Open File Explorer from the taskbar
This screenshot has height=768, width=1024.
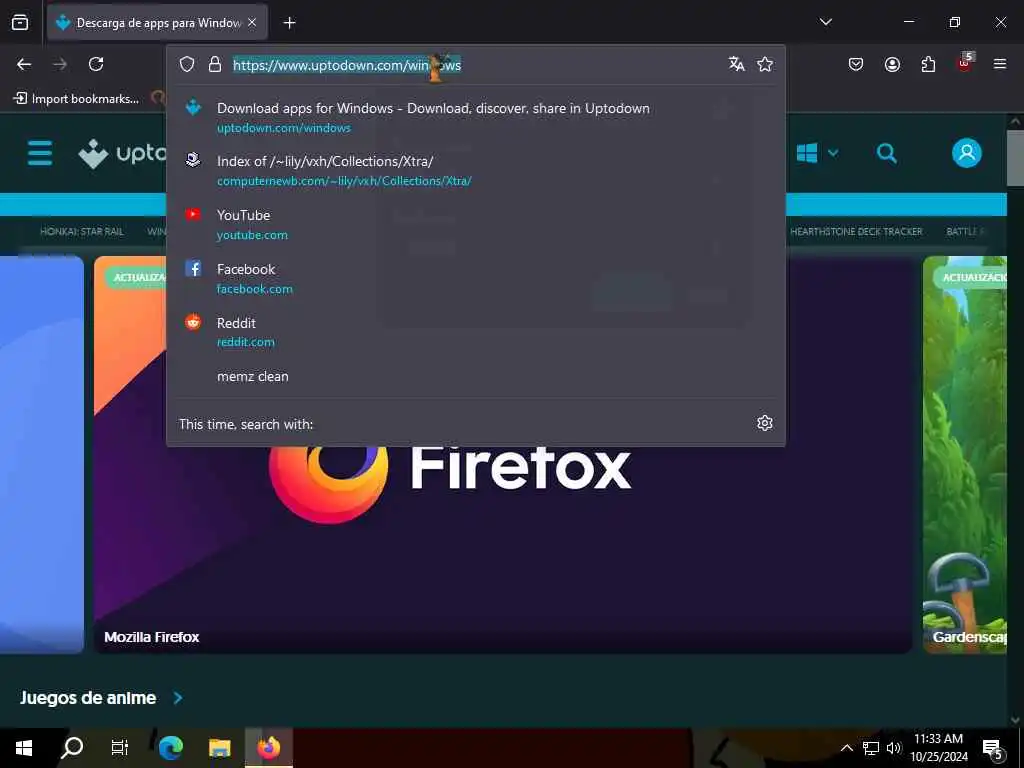point(219,748)
